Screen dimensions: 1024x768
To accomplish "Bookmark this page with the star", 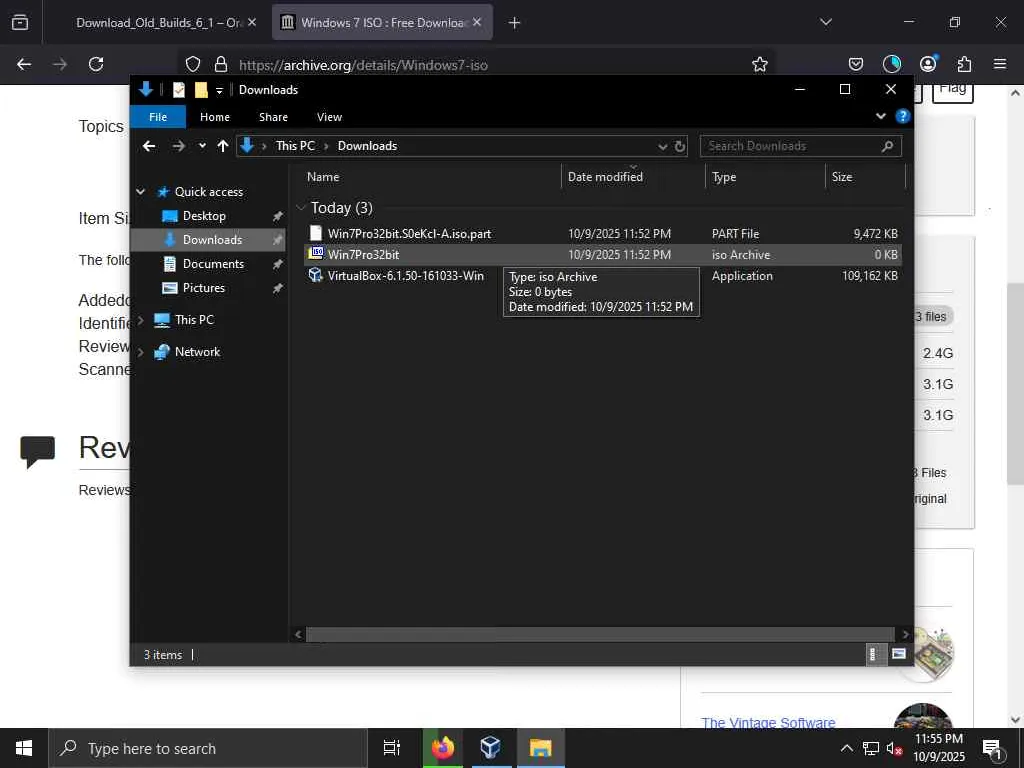I will (x=760, y=64).
